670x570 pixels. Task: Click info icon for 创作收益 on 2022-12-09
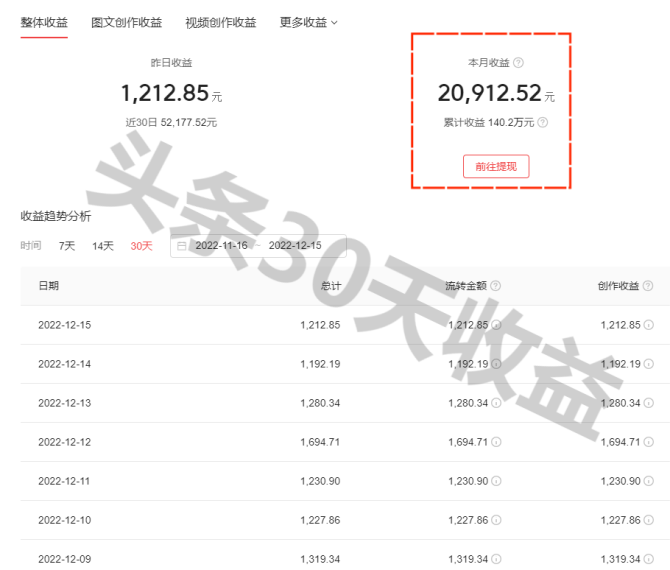tap(649, 559)
